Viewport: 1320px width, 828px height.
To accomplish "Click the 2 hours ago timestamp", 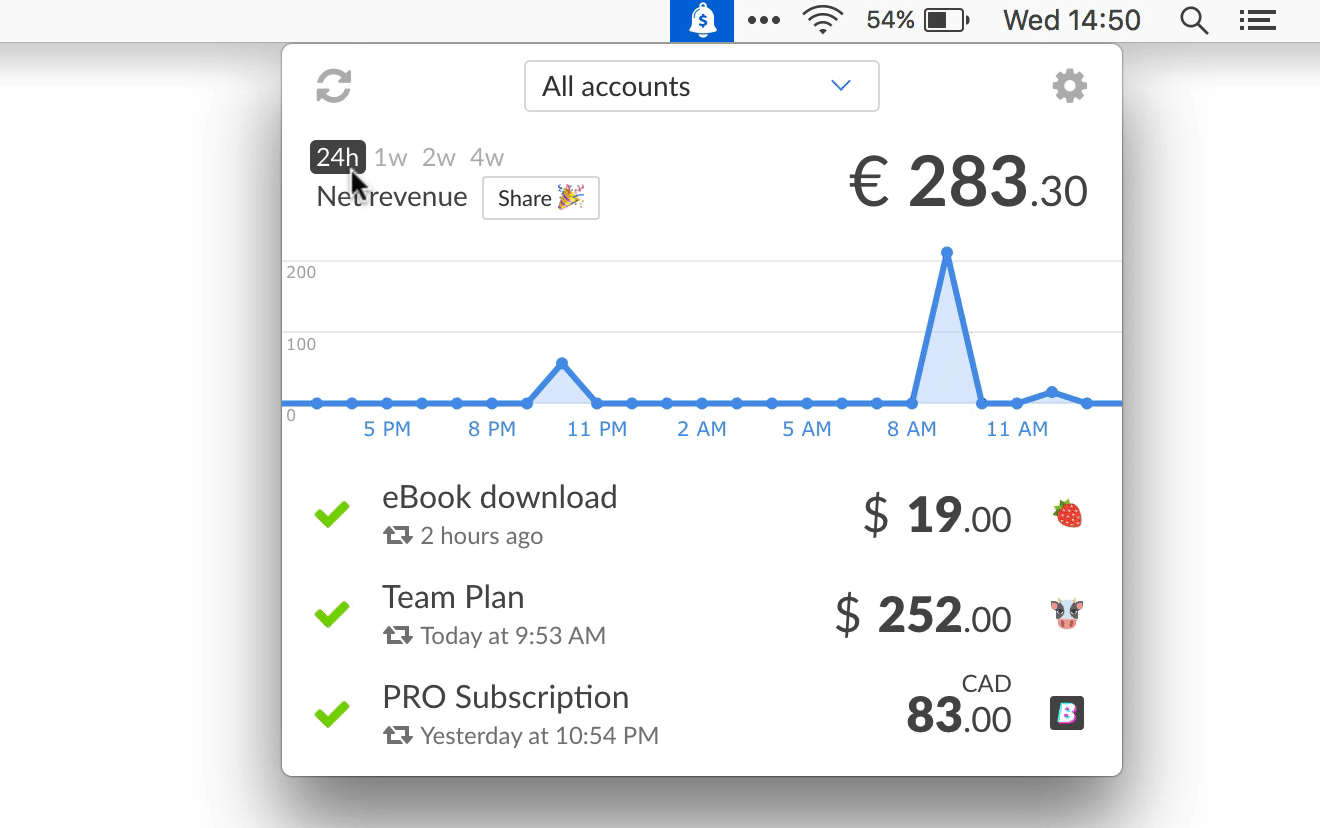I will 481,536.
